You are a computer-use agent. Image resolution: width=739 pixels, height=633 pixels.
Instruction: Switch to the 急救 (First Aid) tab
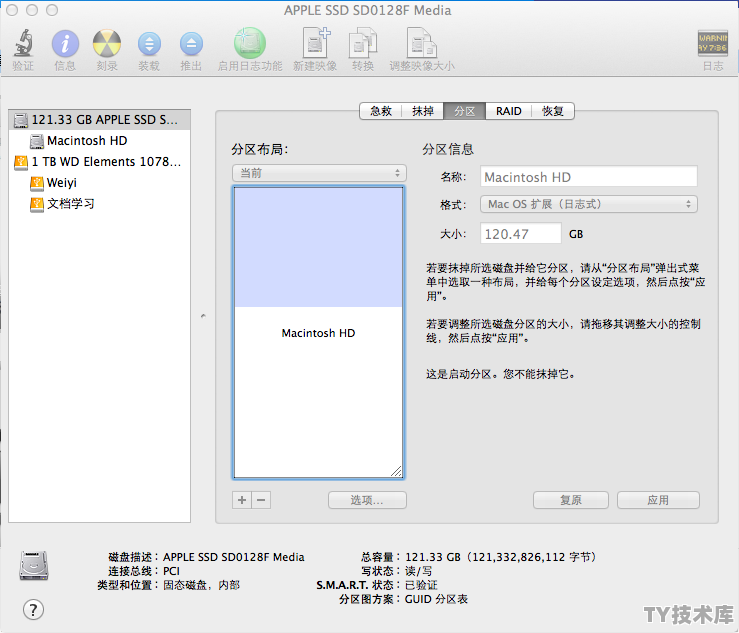pyautogui.click(x=381, y=111)
